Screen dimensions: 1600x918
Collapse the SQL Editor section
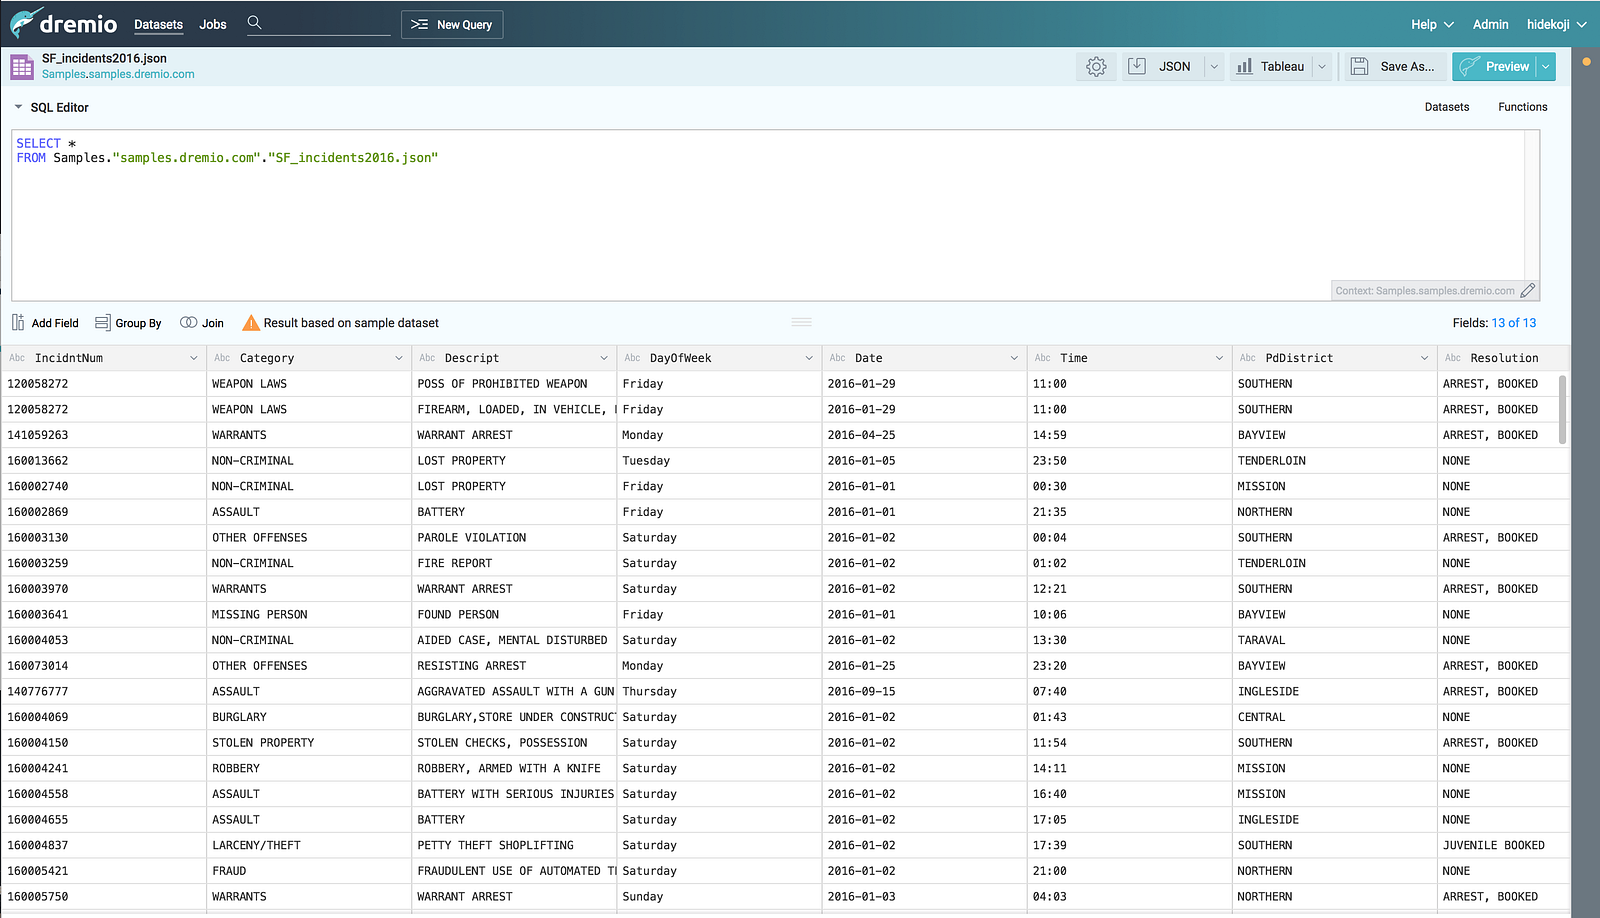18,107
